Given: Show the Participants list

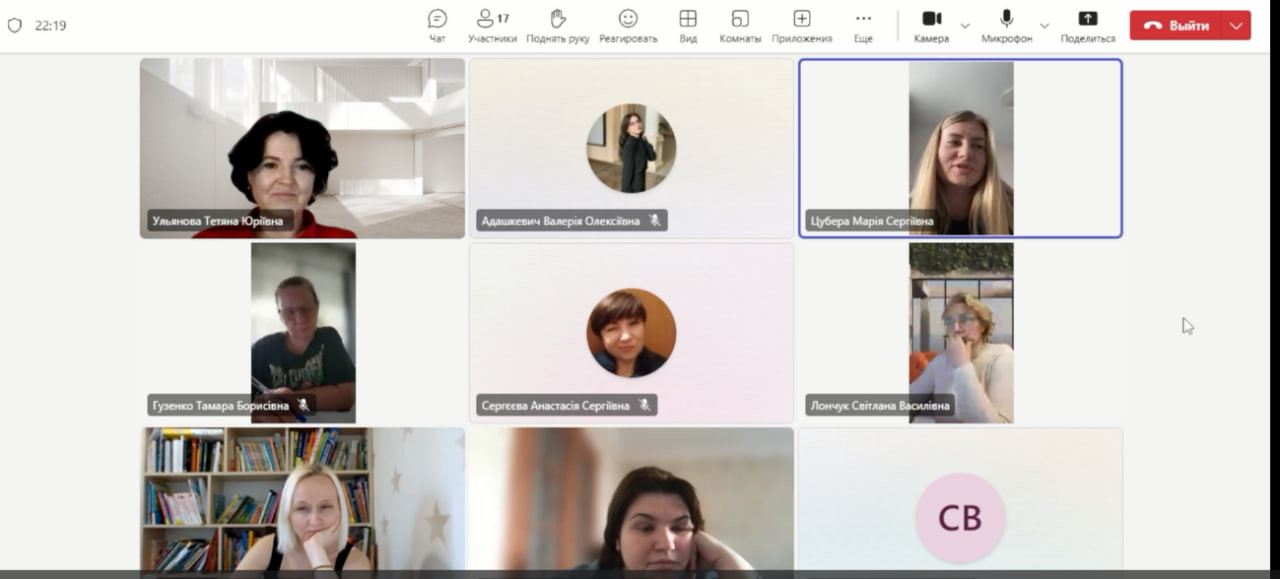Looking at the screenshot, I should (492, 25).
